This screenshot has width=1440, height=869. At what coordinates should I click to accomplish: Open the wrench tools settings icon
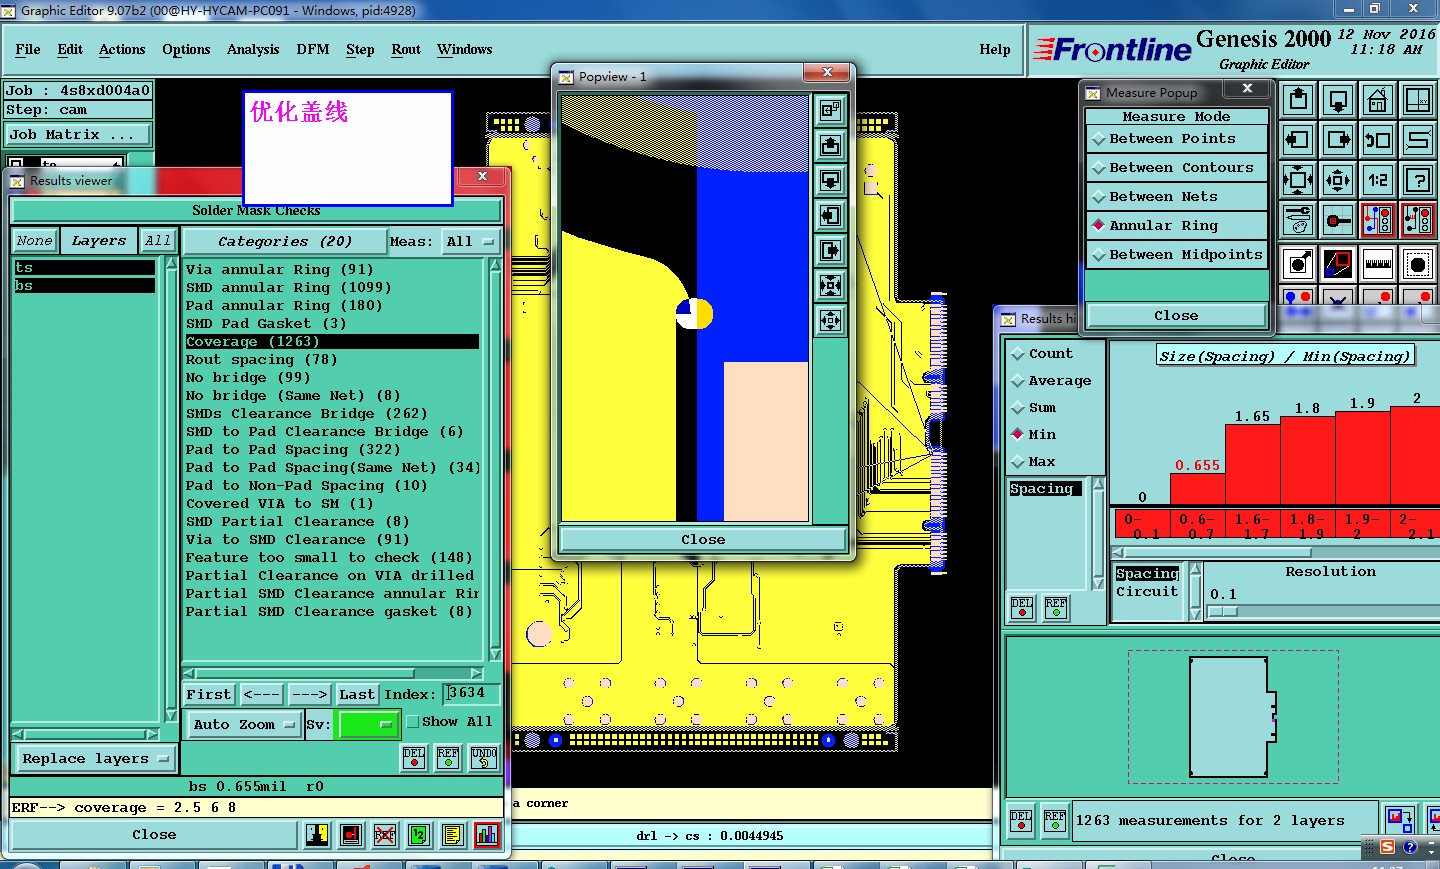[1298, 220]
